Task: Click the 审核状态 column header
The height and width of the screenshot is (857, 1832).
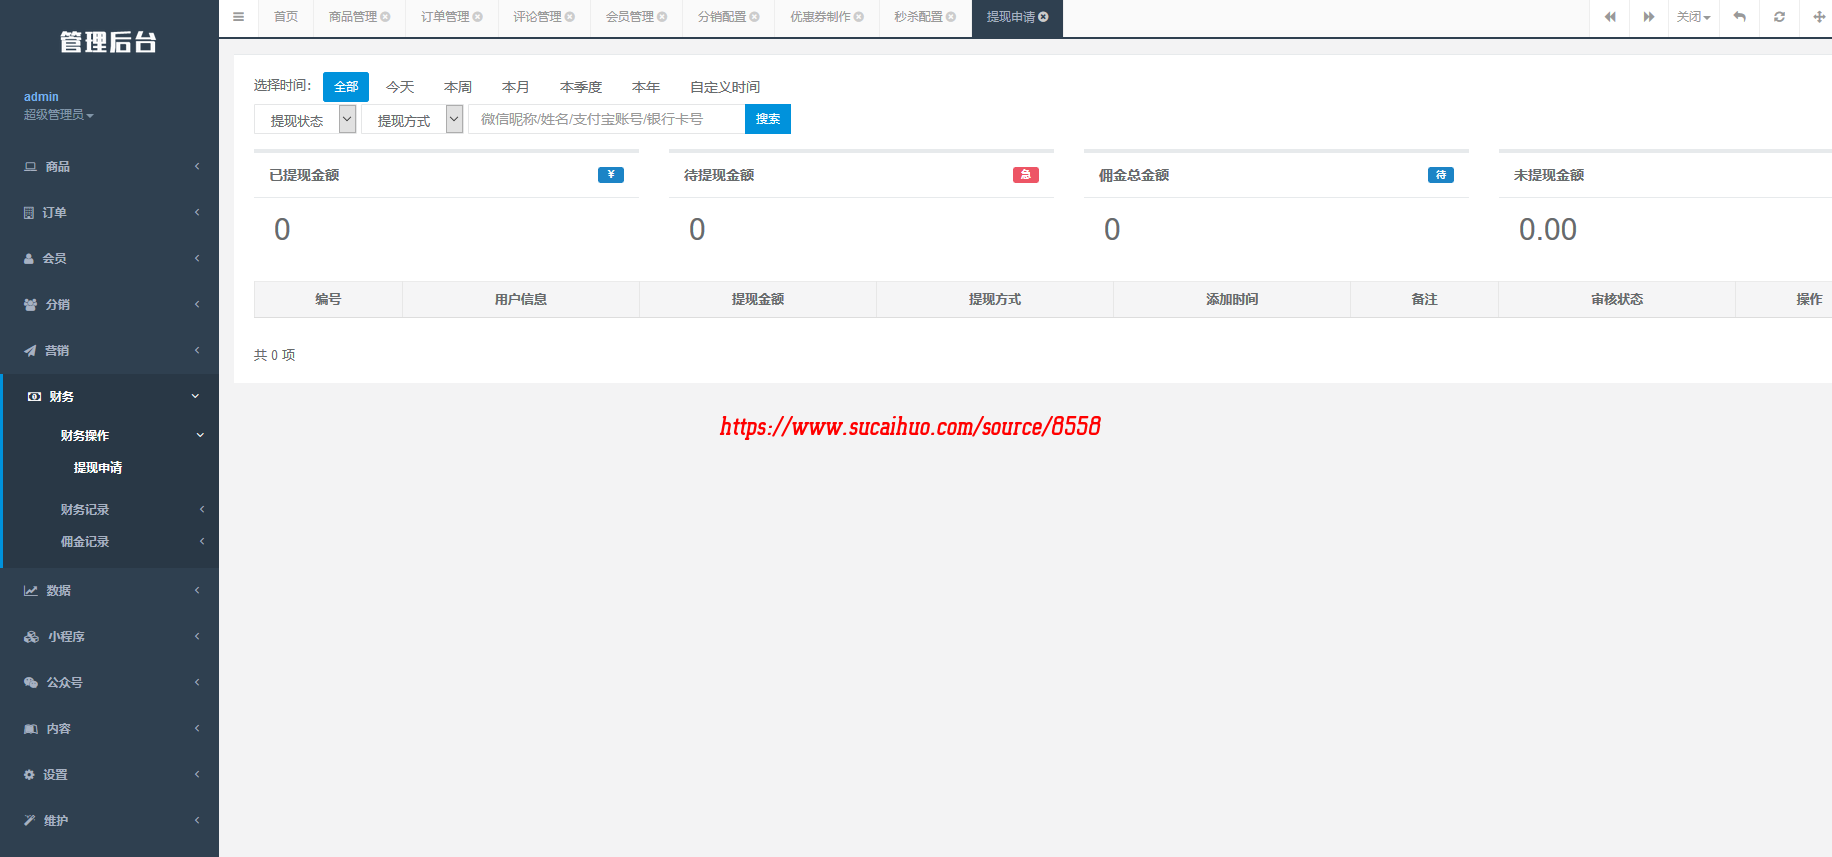Action: click(x=1617, y=299)
